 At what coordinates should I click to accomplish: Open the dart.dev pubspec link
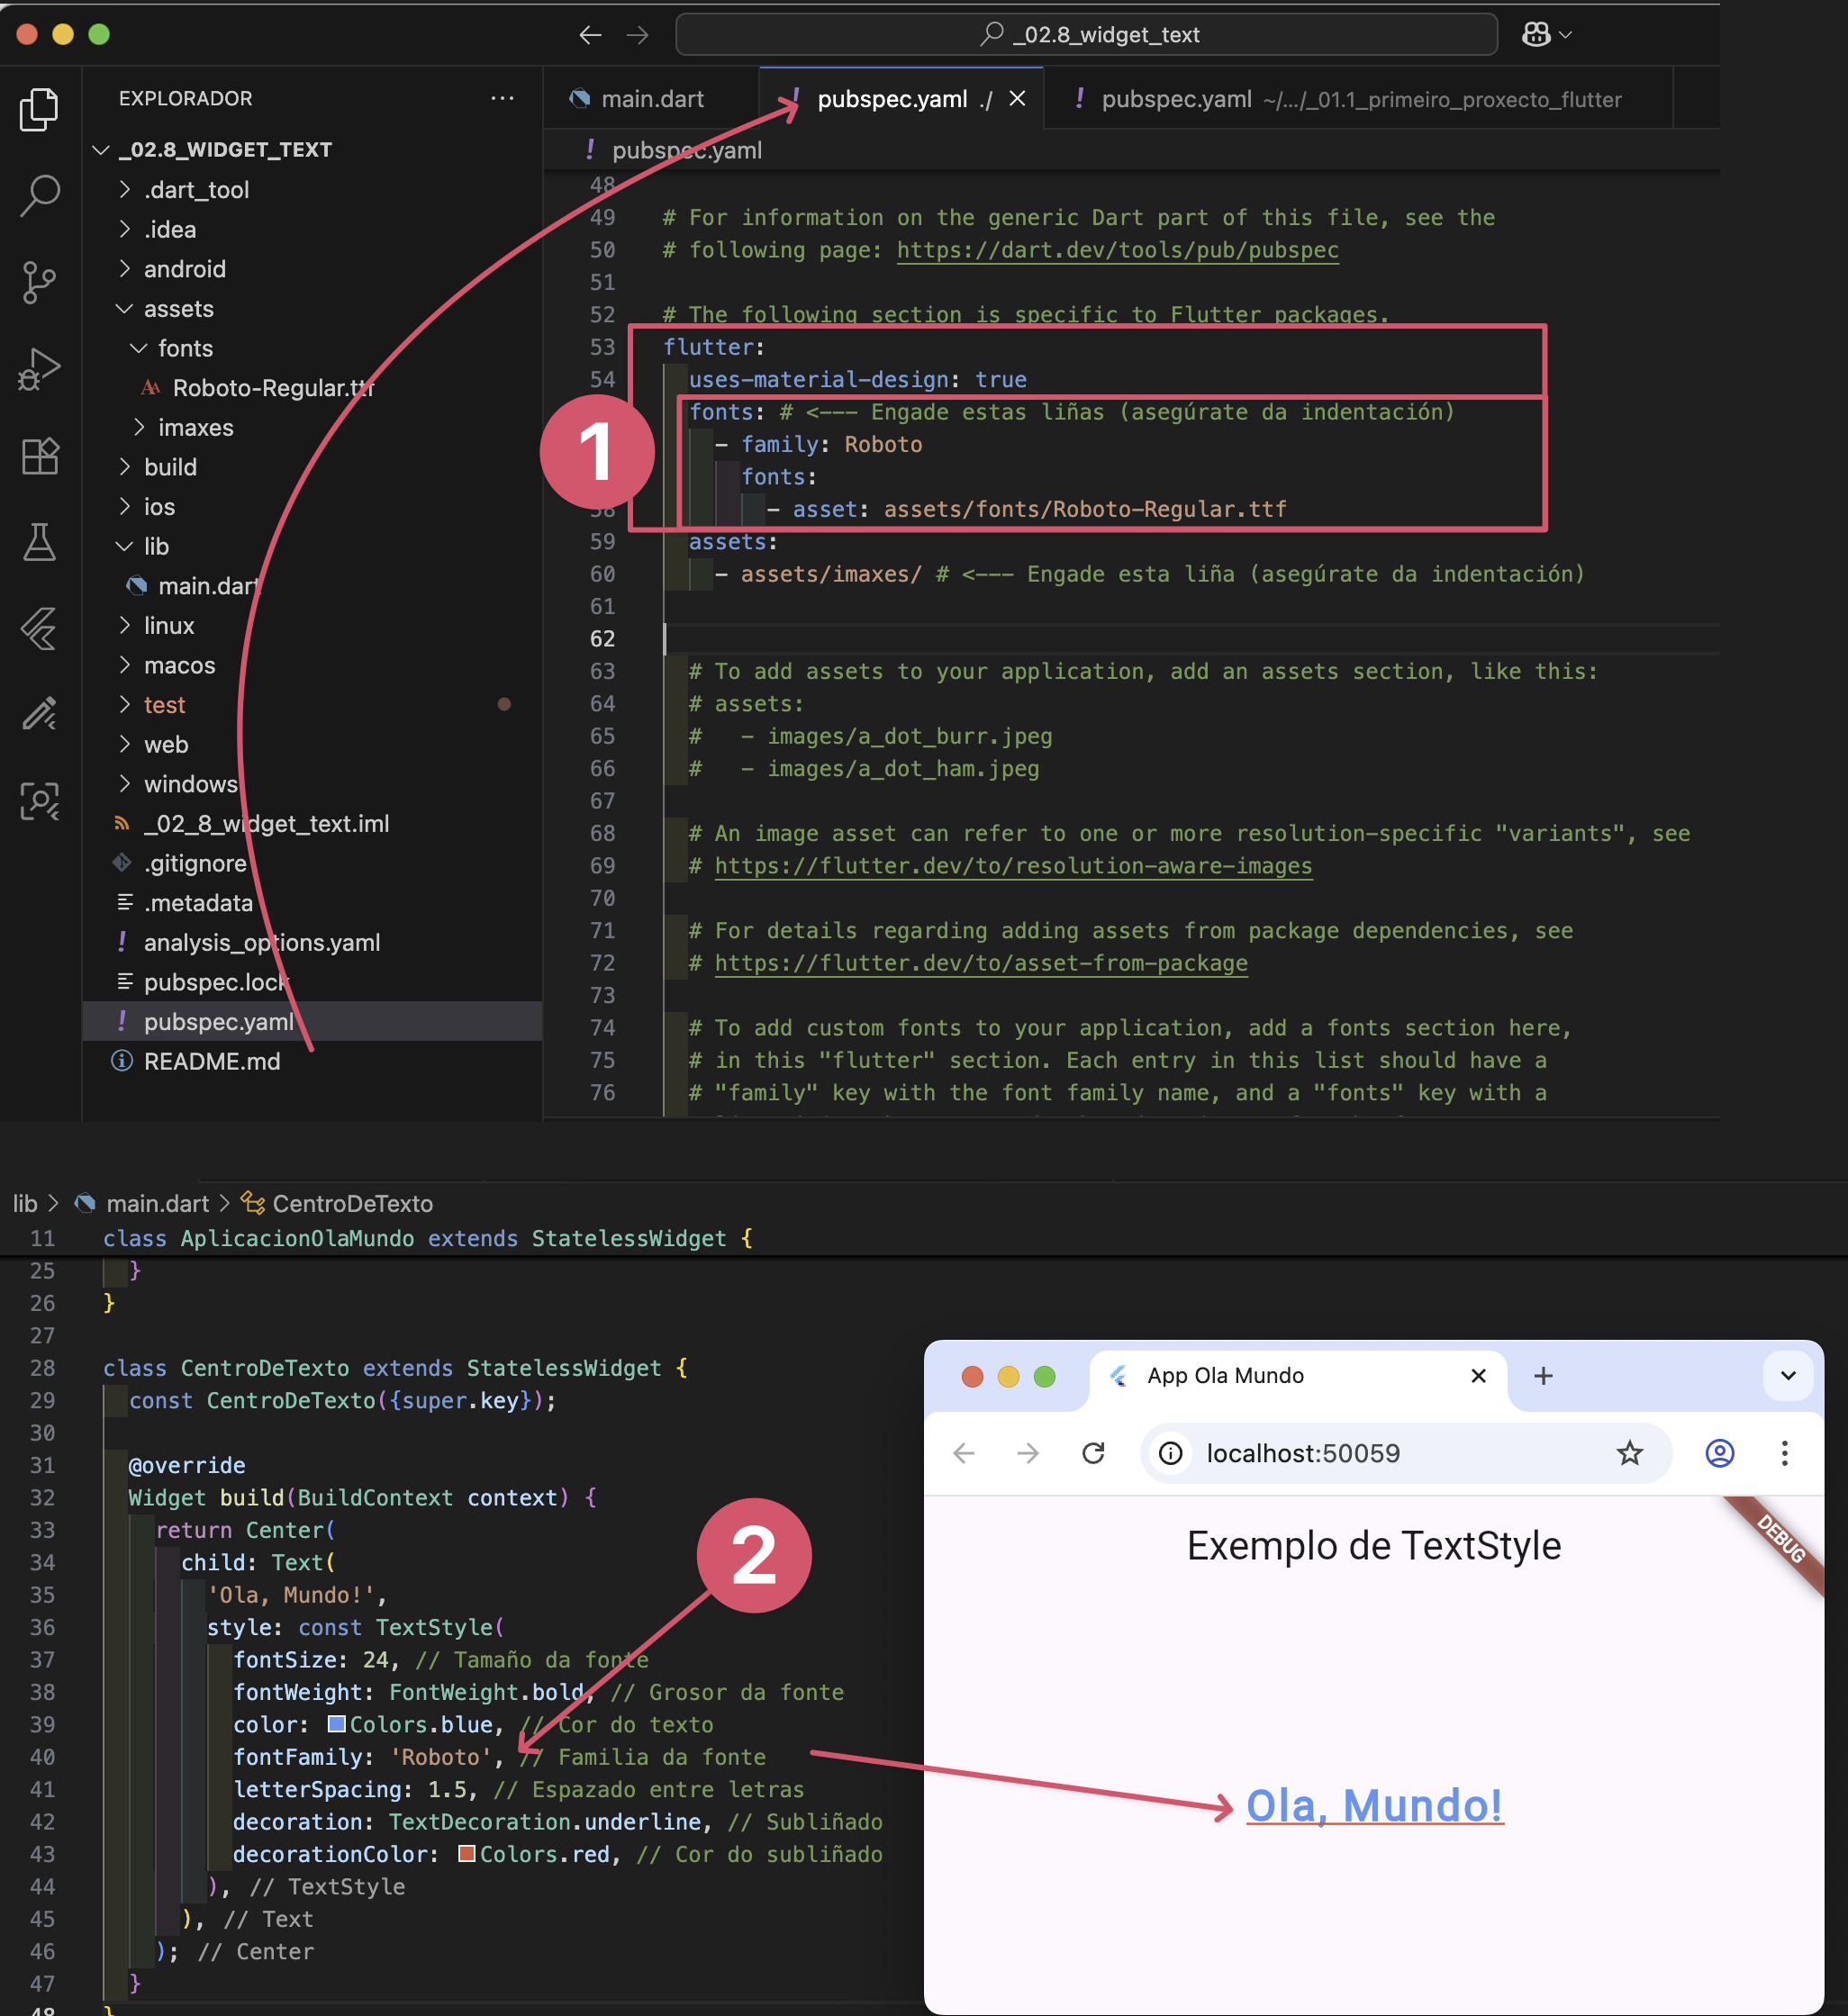coord(1117,250)
